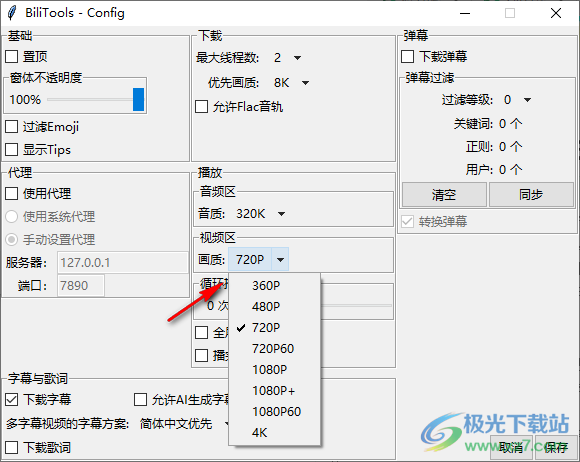Click the 循环播放 slider track
The image size is (580, 462).
(356, 306)
